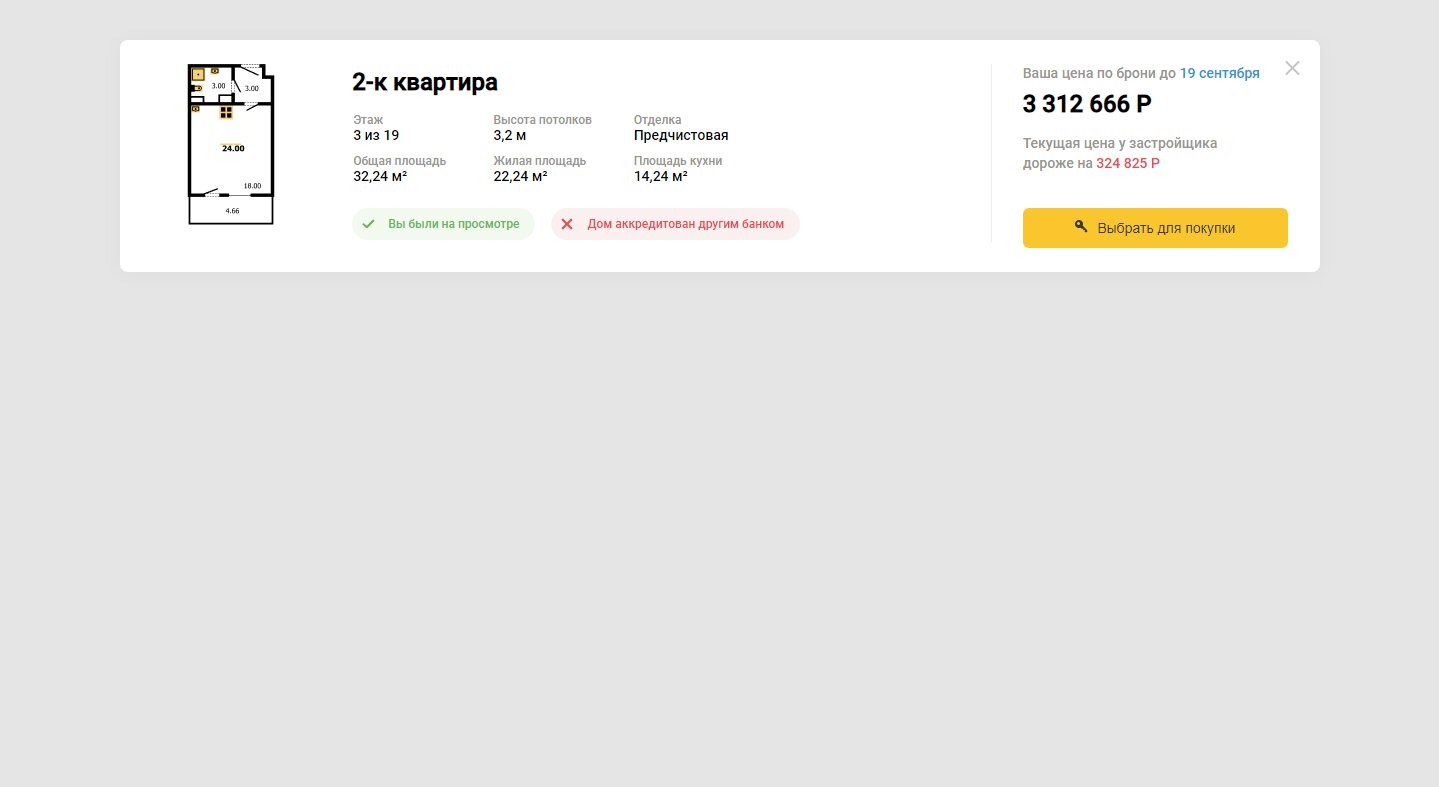Click the living area value 22,24 м²
The width and height of the screenshot is (1439, 787).
pyautogui.click(x=520, y=177)
